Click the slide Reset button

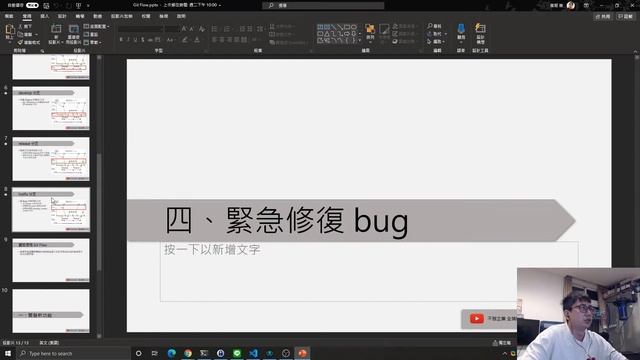(91, 34)
